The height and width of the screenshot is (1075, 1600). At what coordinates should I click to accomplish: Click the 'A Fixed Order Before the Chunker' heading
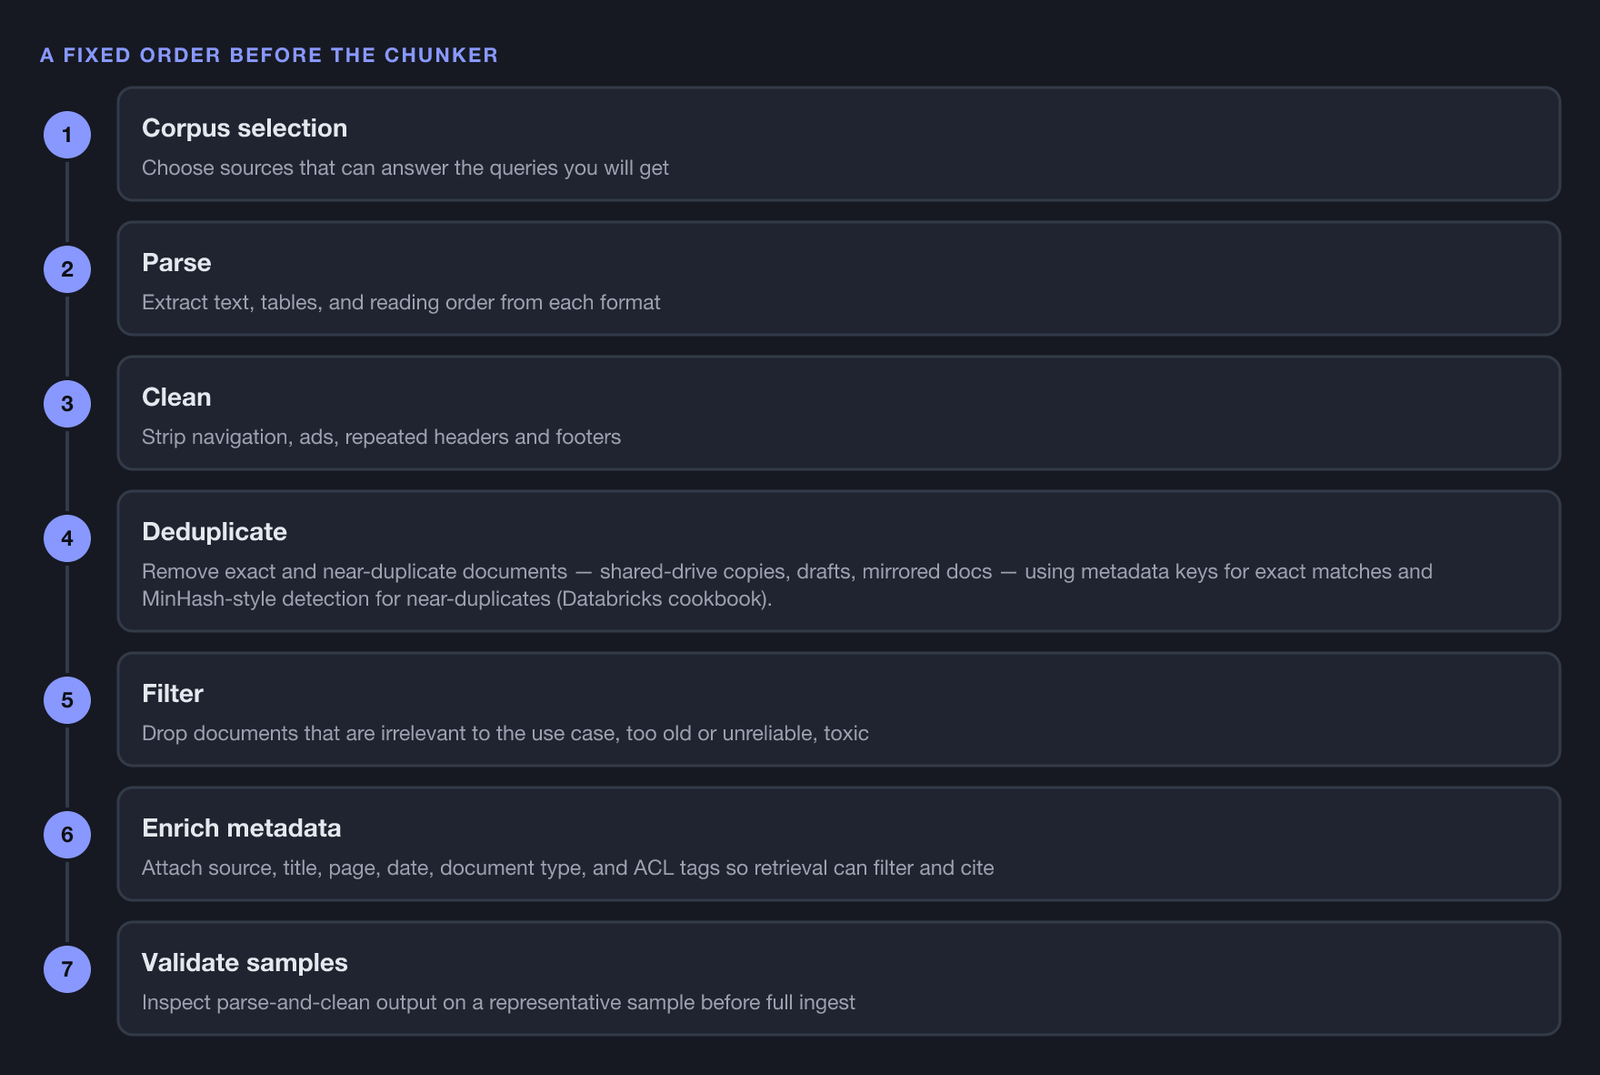pos(269,55)
